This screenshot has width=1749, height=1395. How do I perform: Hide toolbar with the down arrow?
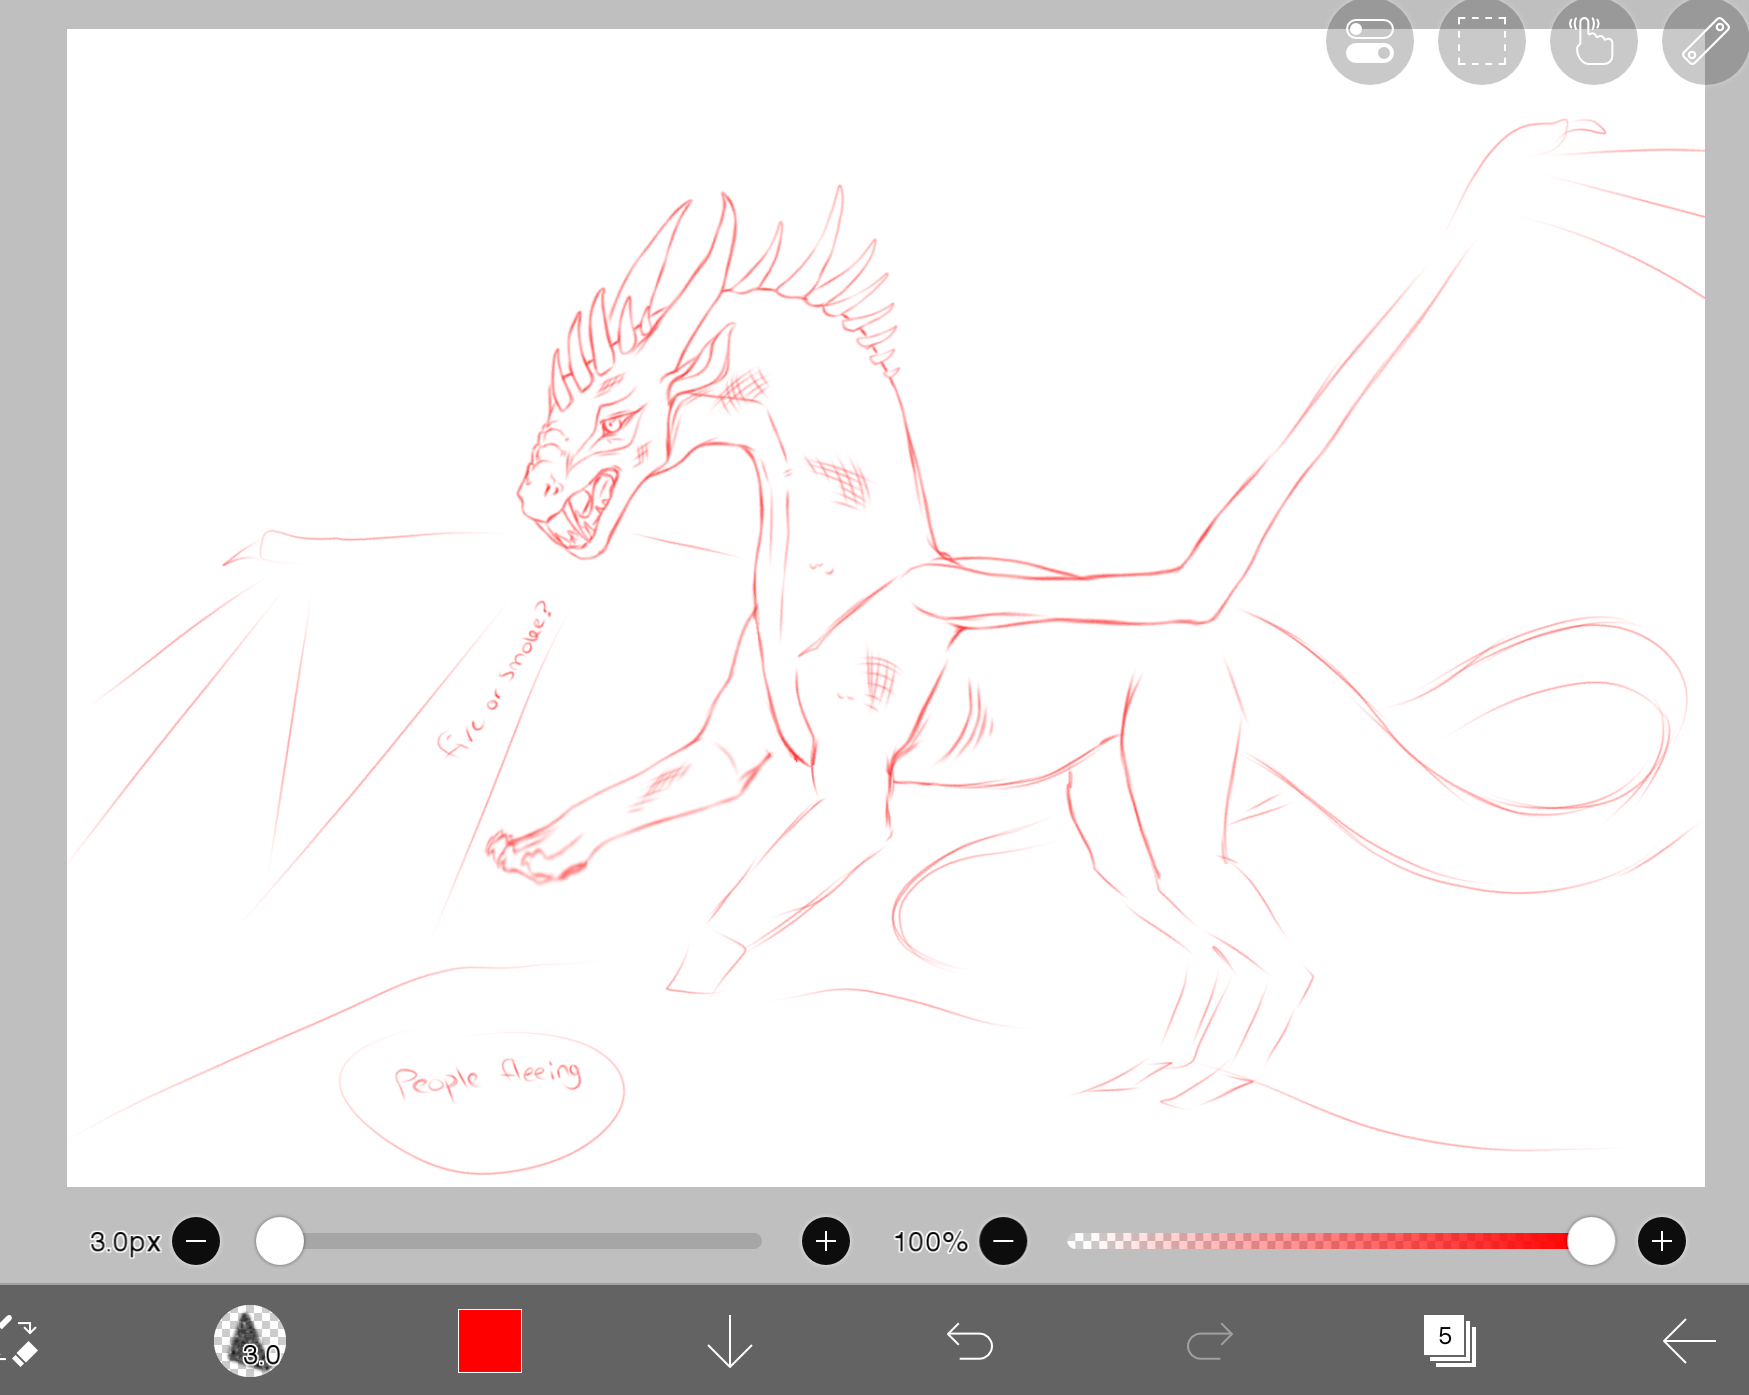point(730,1340)
